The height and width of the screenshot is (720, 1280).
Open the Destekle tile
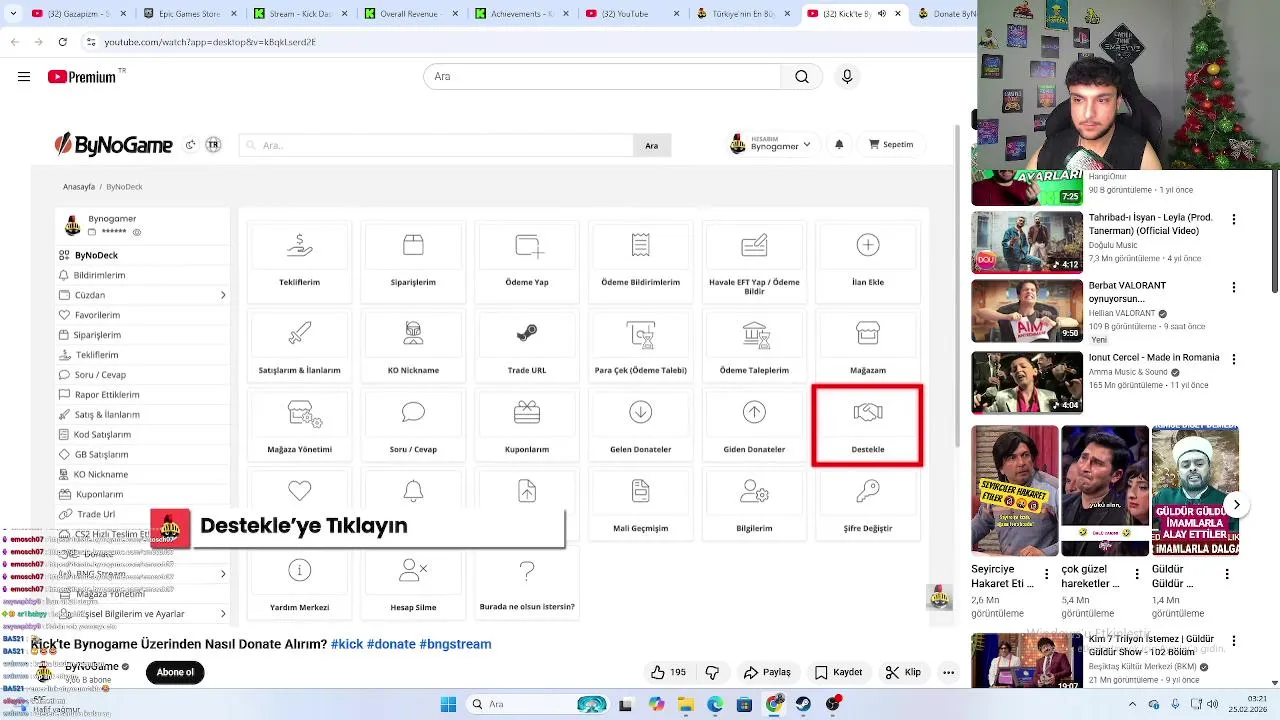click(867, 425)
